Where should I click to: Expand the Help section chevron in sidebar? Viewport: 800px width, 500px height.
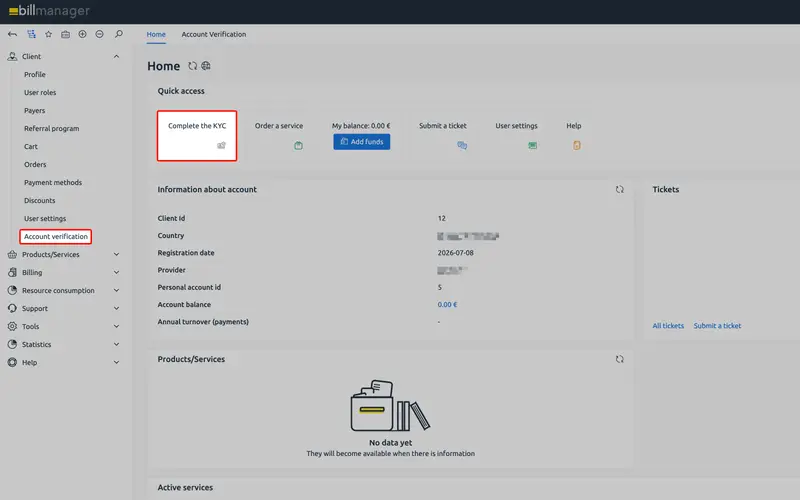click(x=116, y=362)
